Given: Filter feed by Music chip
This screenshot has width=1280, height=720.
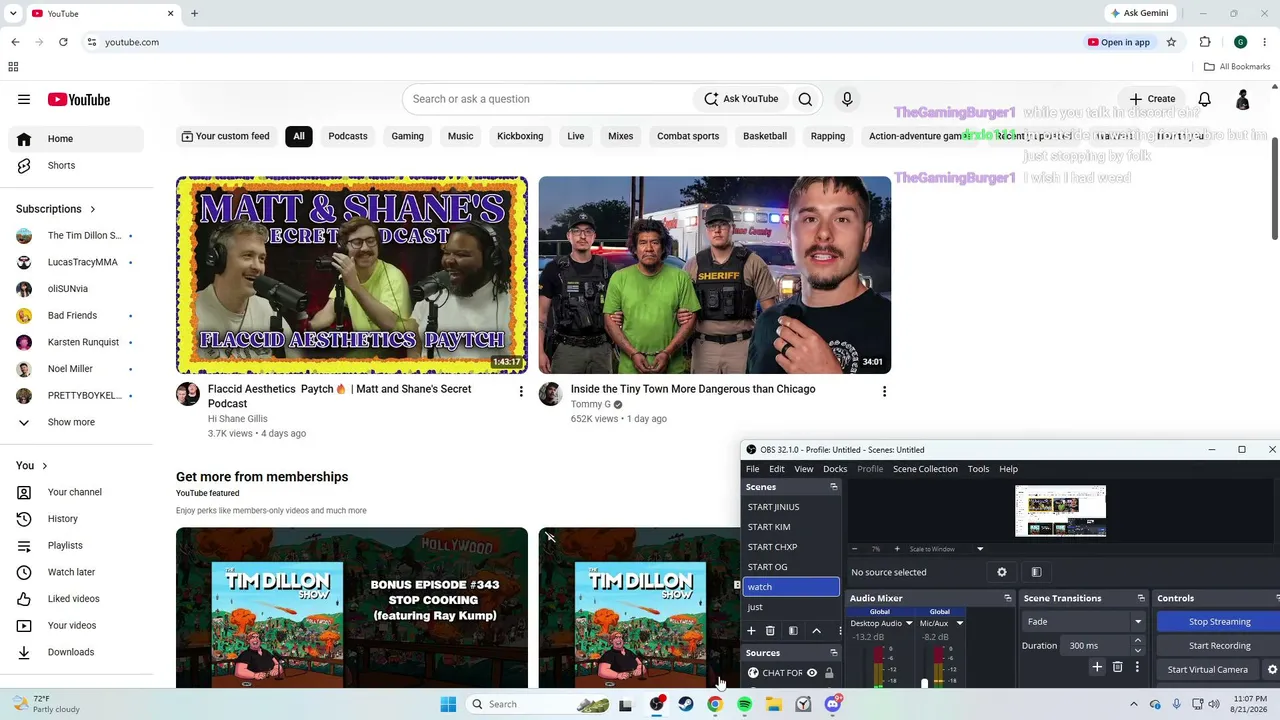Looking at the screenshot, I should 461,136.
